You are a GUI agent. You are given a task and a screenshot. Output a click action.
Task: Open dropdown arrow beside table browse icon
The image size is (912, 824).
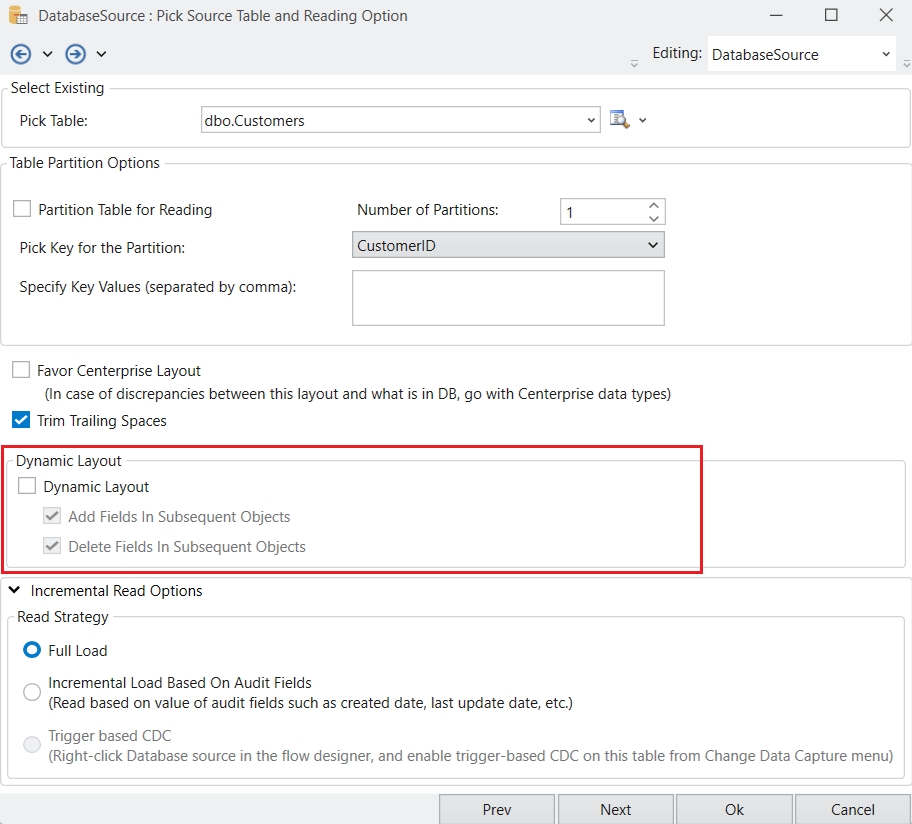coord(643,120)
